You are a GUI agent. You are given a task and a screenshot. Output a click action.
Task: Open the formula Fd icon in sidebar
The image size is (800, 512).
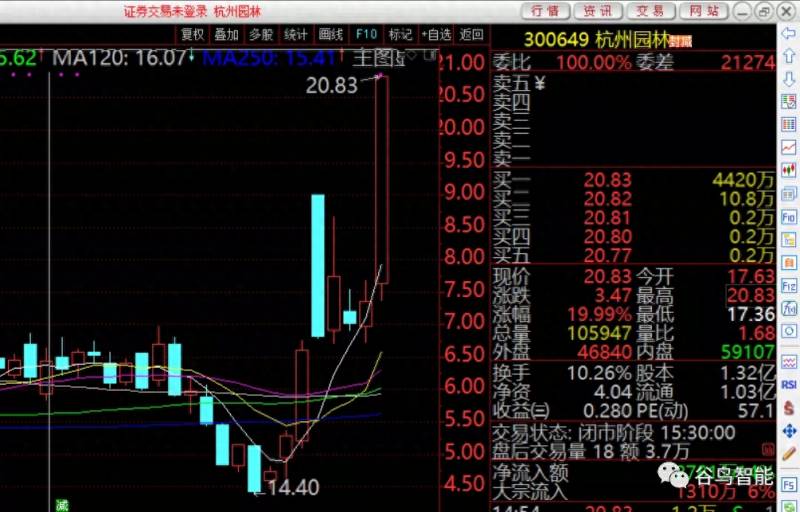pyautogui.click(x=789, y=308)
